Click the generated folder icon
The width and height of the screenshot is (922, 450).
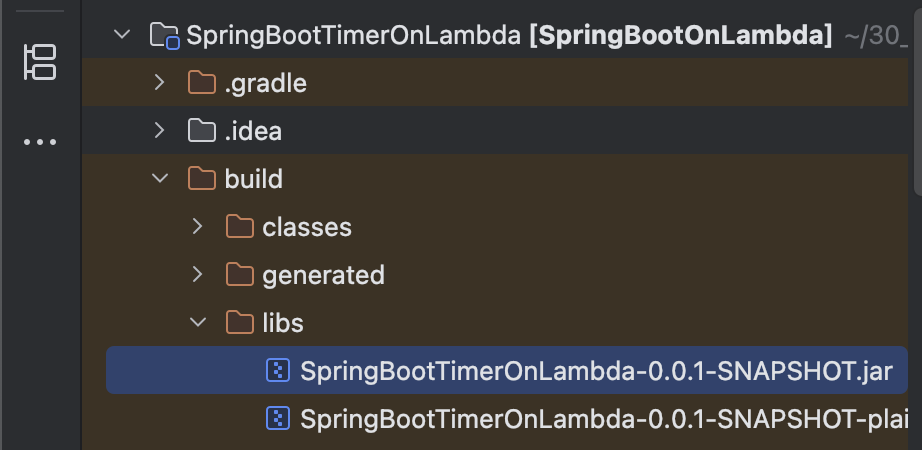240,275
